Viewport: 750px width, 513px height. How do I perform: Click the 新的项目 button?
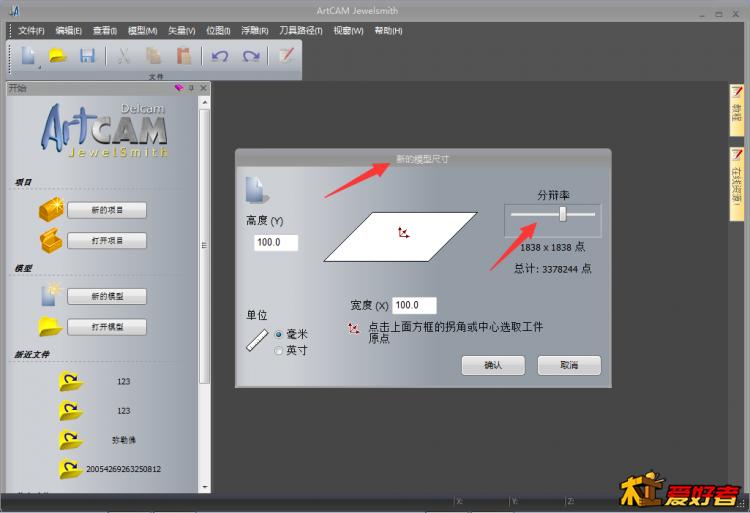(x=107, y=210)
